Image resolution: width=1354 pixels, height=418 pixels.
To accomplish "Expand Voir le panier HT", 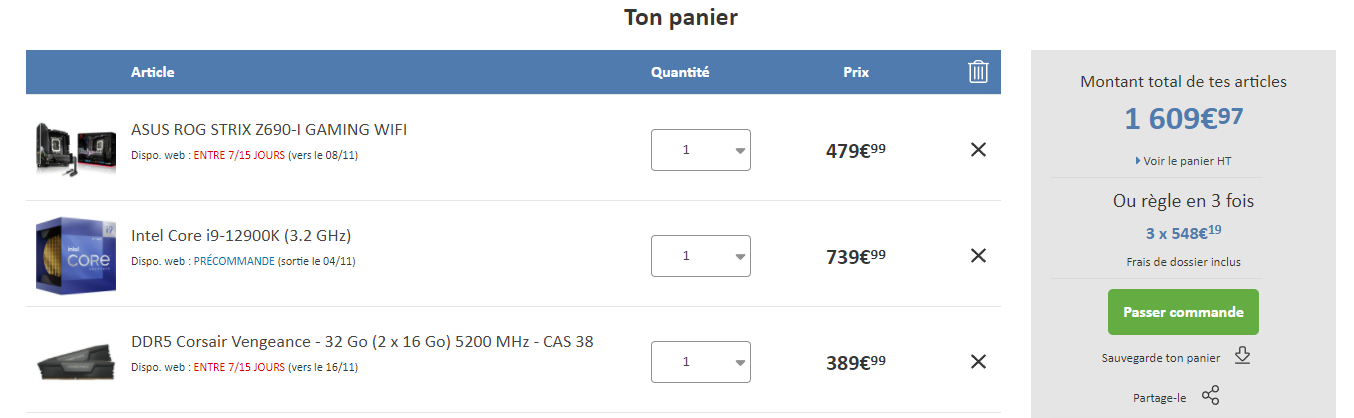I will (x=1183, y=160).
